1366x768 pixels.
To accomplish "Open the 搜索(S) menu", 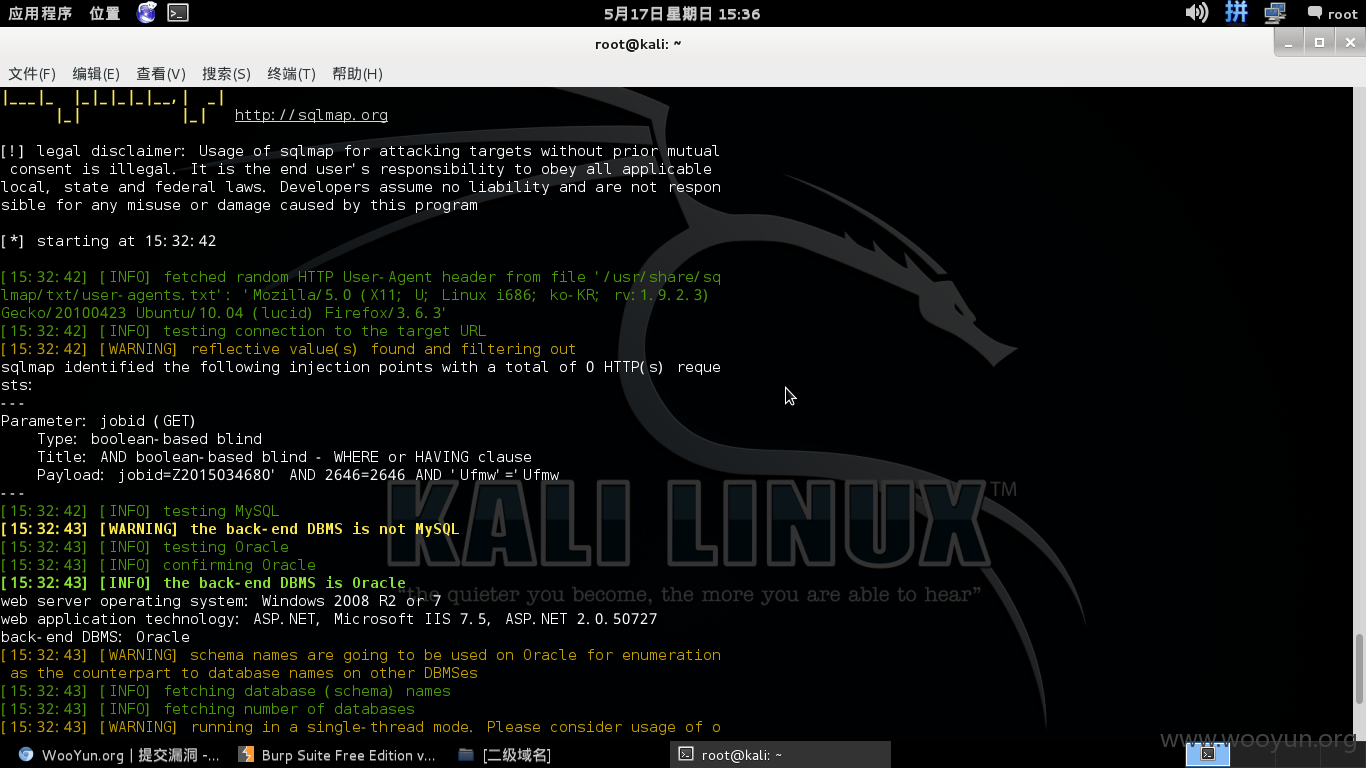I will 226,74.
